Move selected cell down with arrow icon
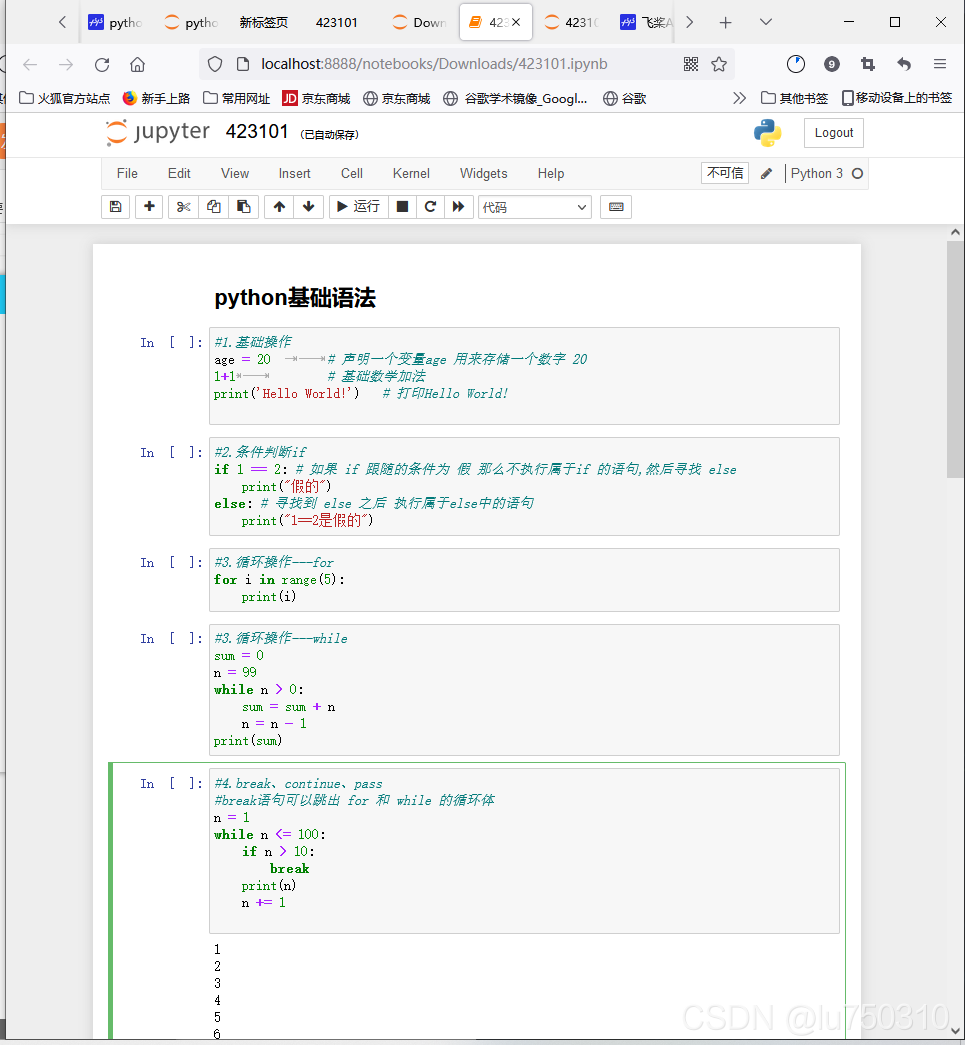965x1045 pixels. [x=309, y=206]
